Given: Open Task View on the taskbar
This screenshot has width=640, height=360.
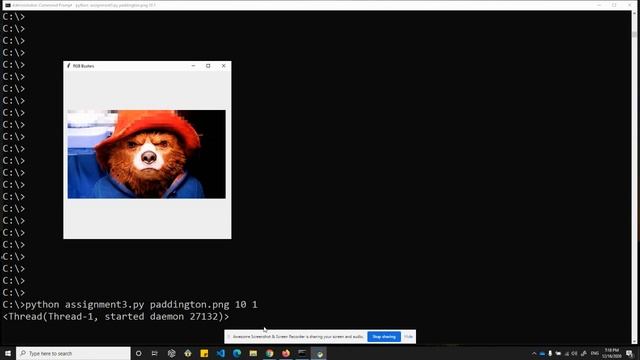Looking at the screenshot, I should (155, 353).
